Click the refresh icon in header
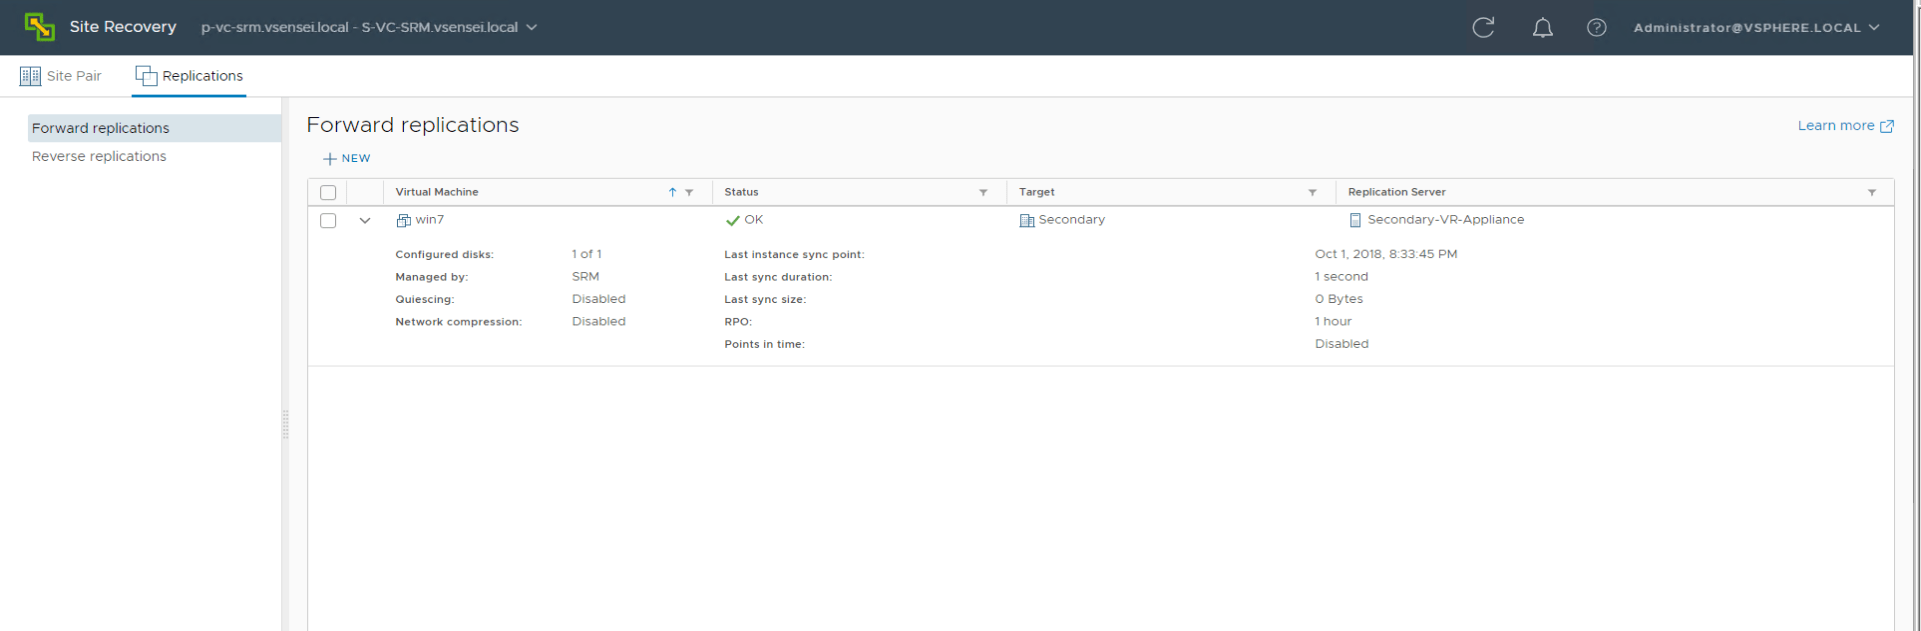Screen dimensions: 1921x631 coord(1483,27)
